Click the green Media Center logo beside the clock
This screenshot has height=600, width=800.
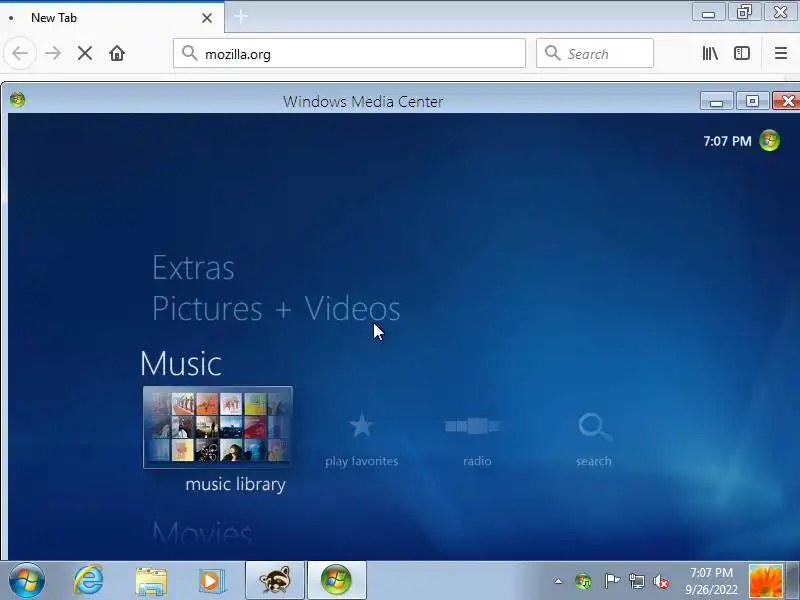click(769, 141)
